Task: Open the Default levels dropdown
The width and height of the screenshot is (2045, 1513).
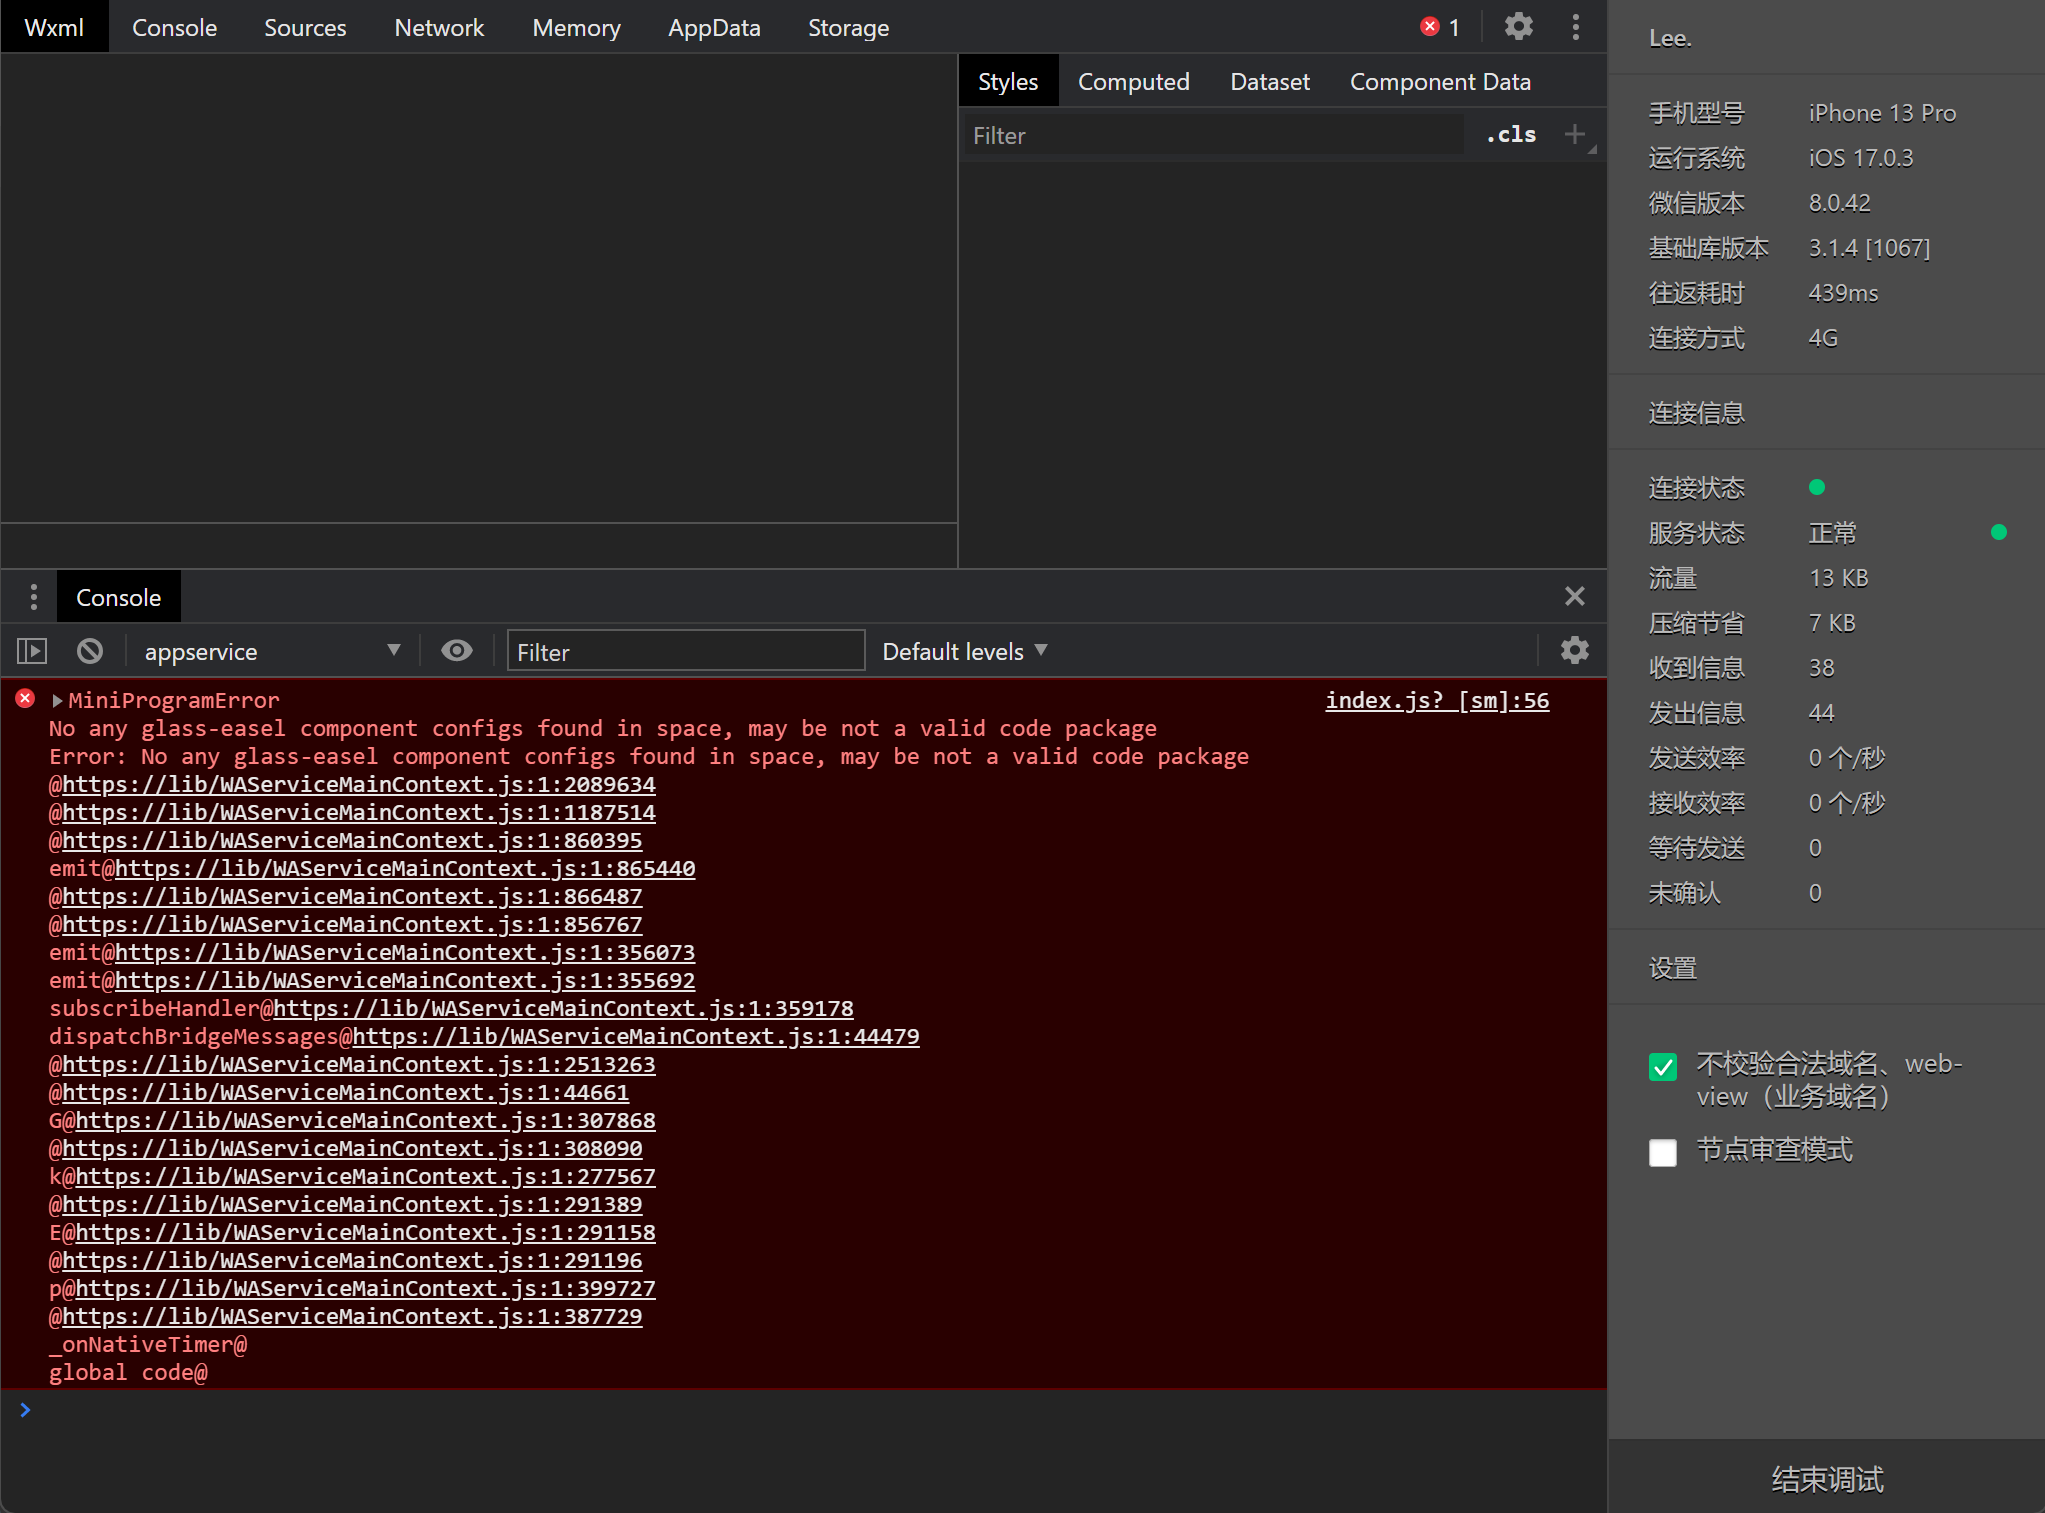Action: 964,651
